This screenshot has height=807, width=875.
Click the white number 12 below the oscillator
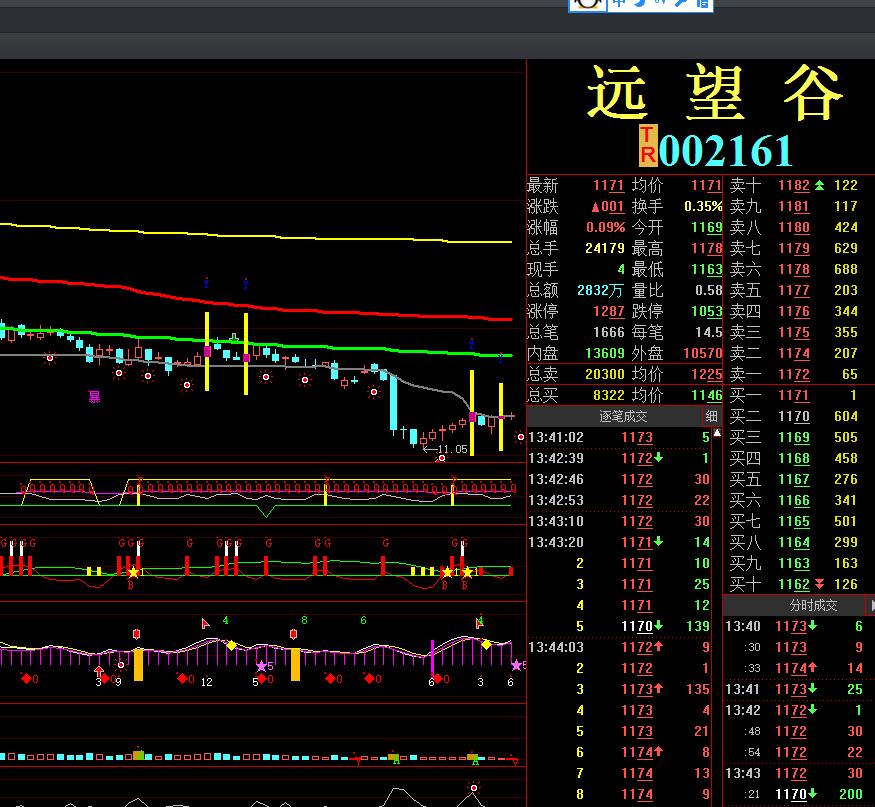206,681
